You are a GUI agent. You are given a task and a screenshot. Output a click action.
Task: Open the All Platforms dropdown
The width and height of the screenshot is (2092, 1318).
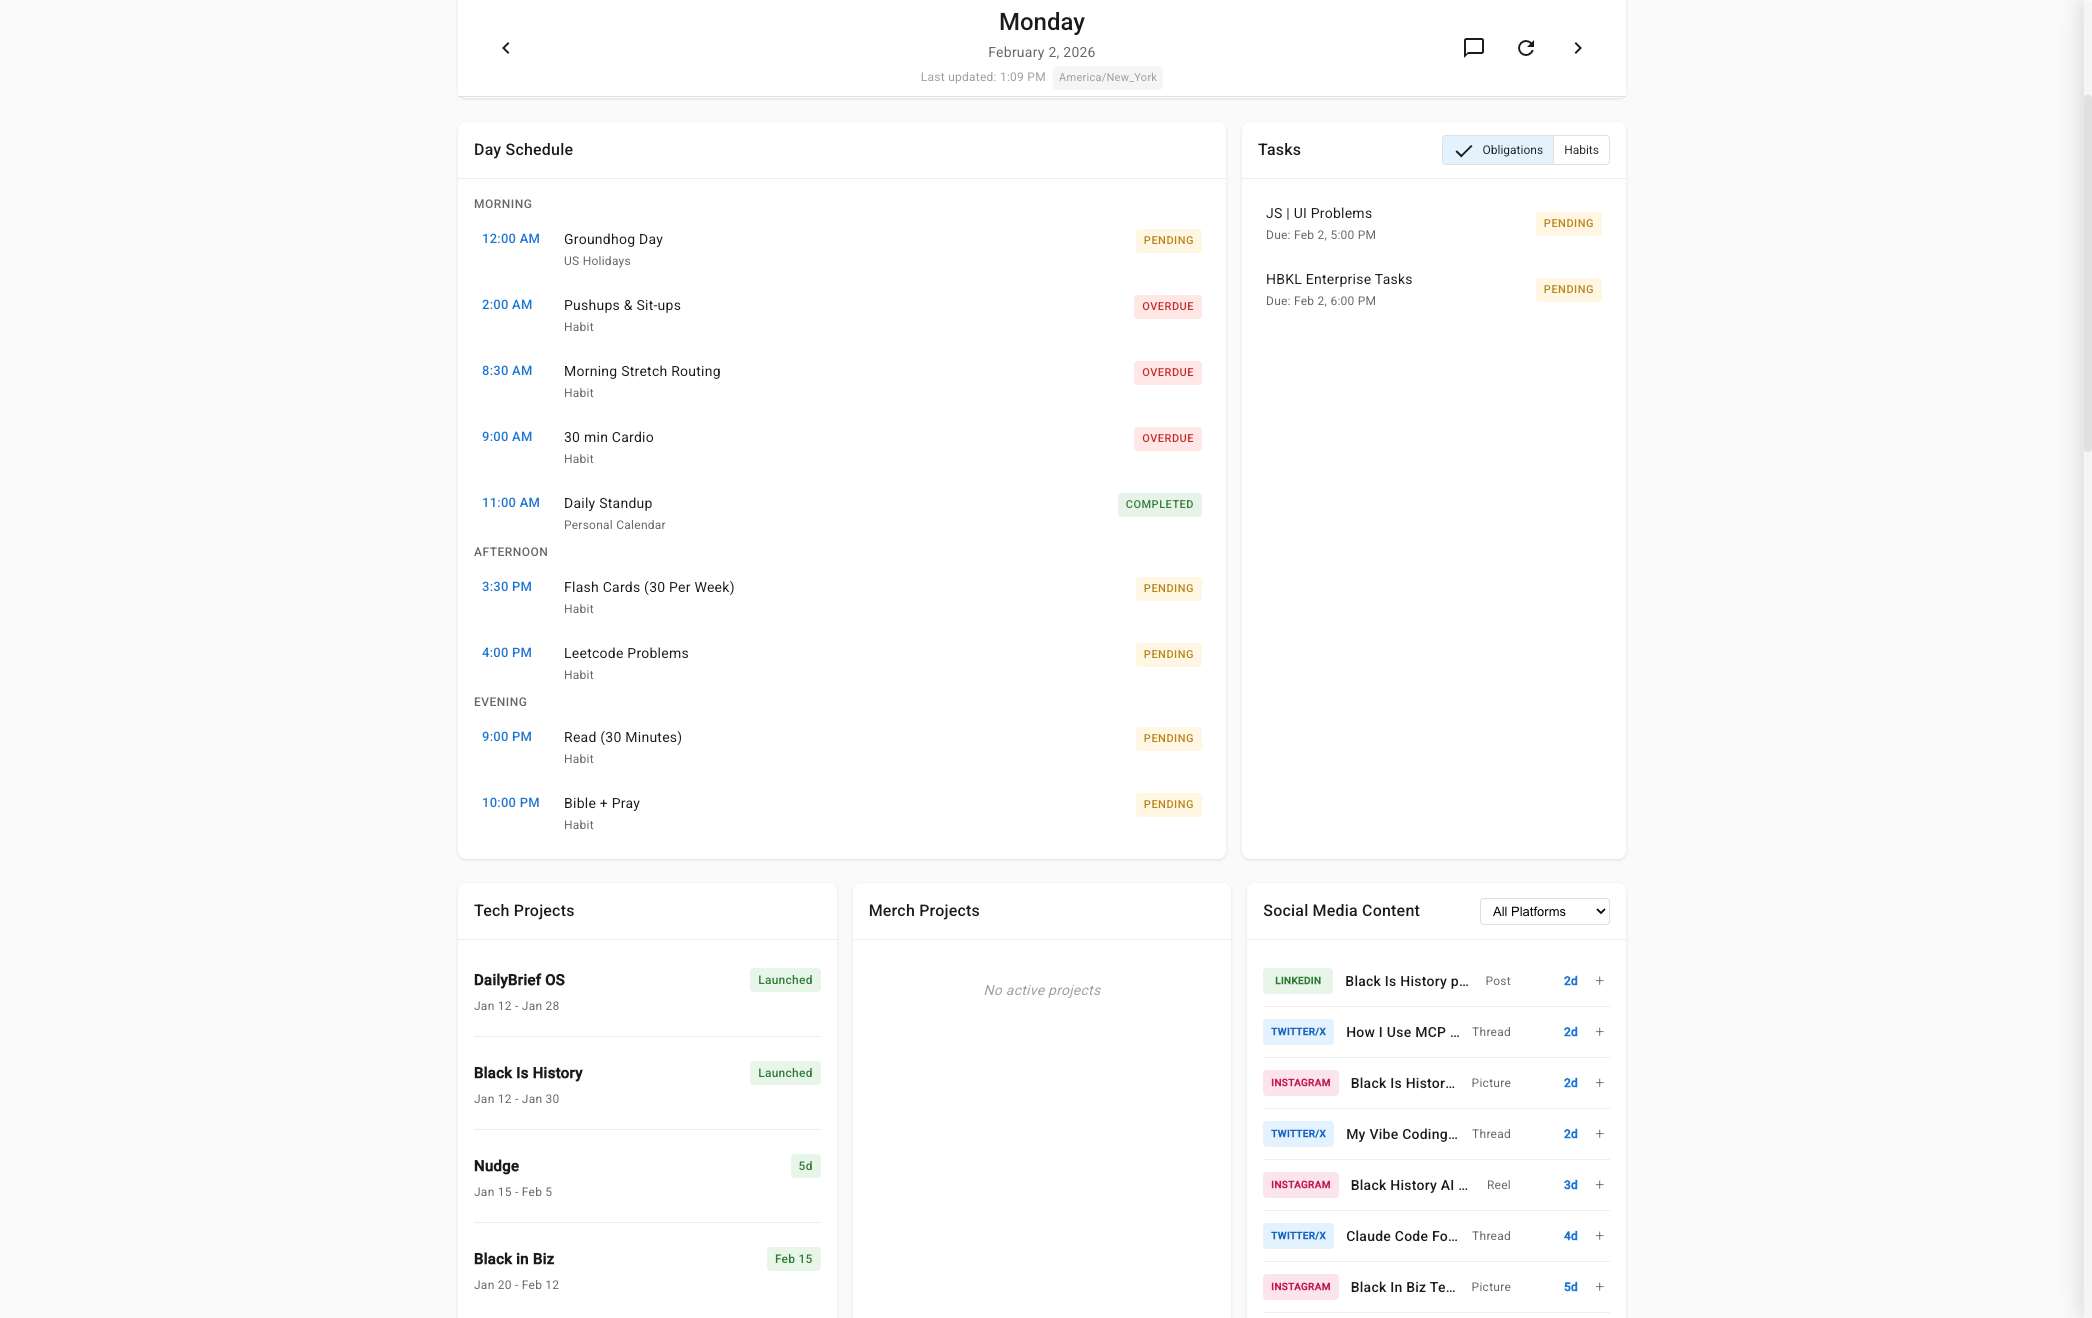coord(1544,911)
